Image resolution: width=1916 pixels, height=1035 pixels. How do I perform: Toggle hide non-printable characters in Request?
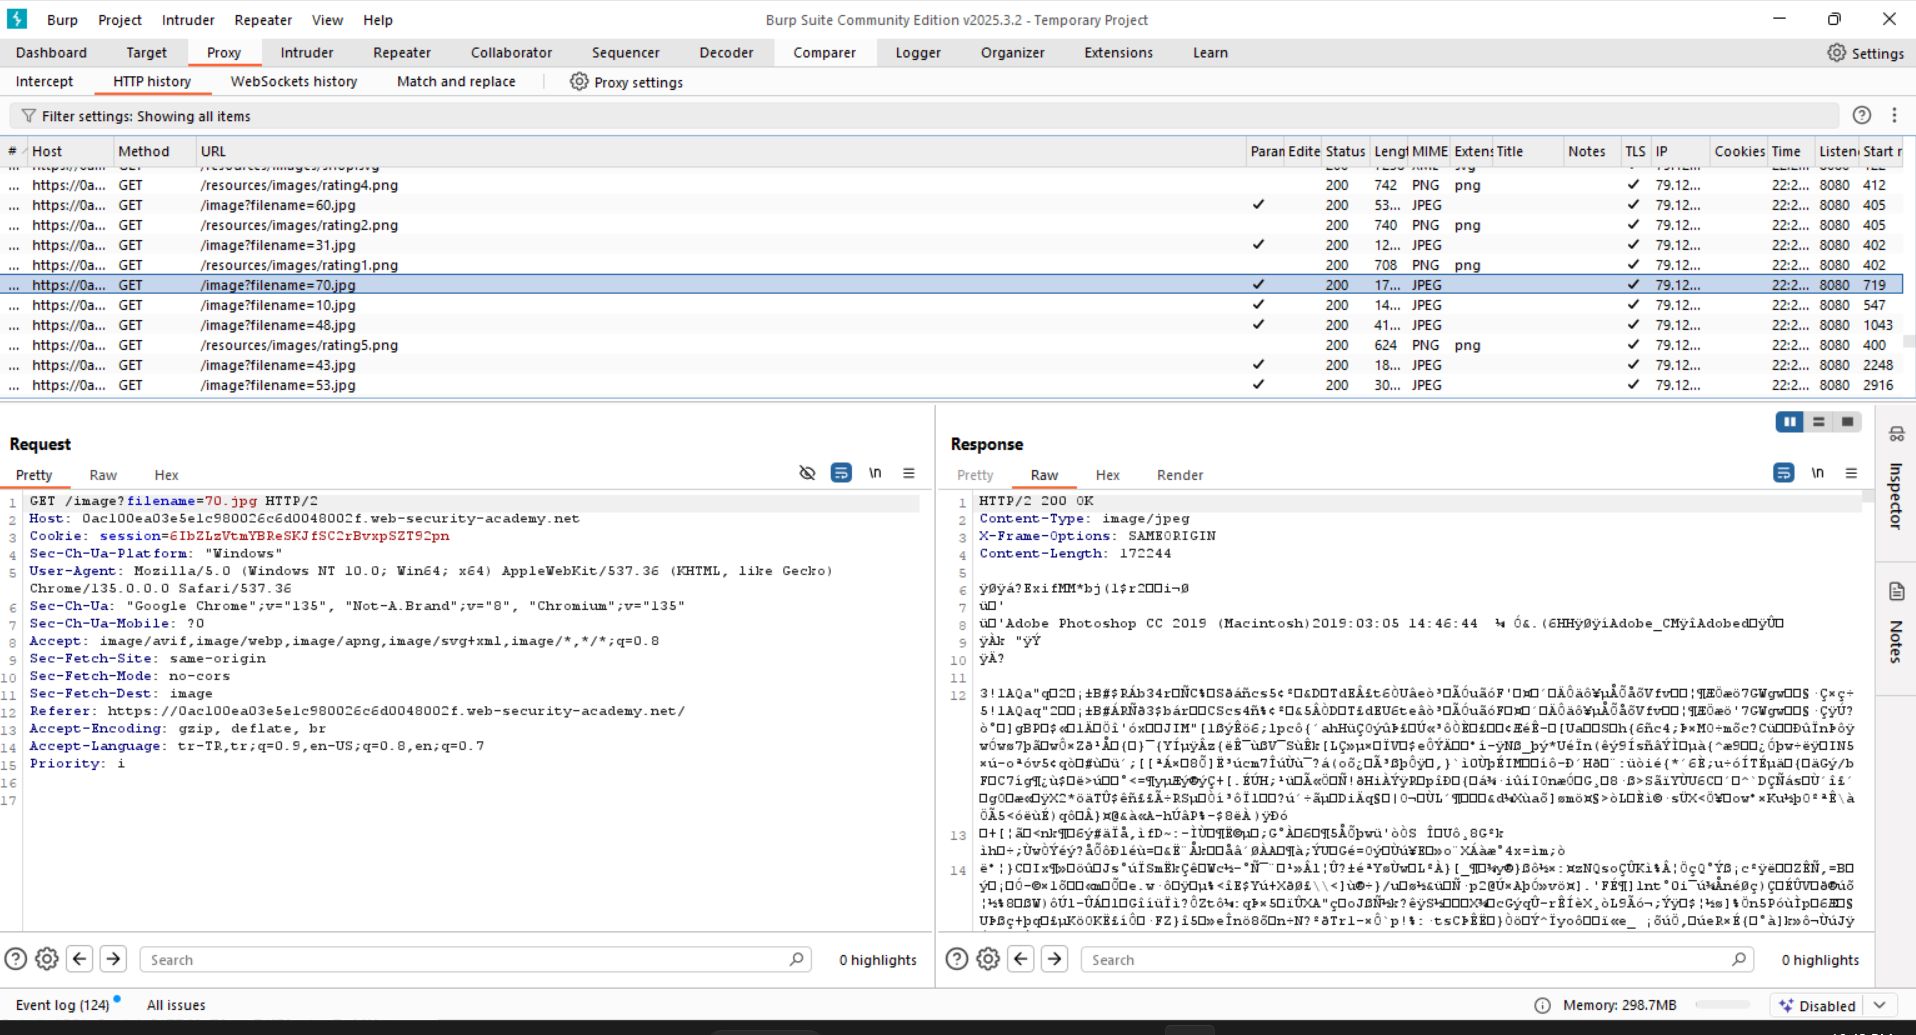pyautogui.click(x=807, y=473)
